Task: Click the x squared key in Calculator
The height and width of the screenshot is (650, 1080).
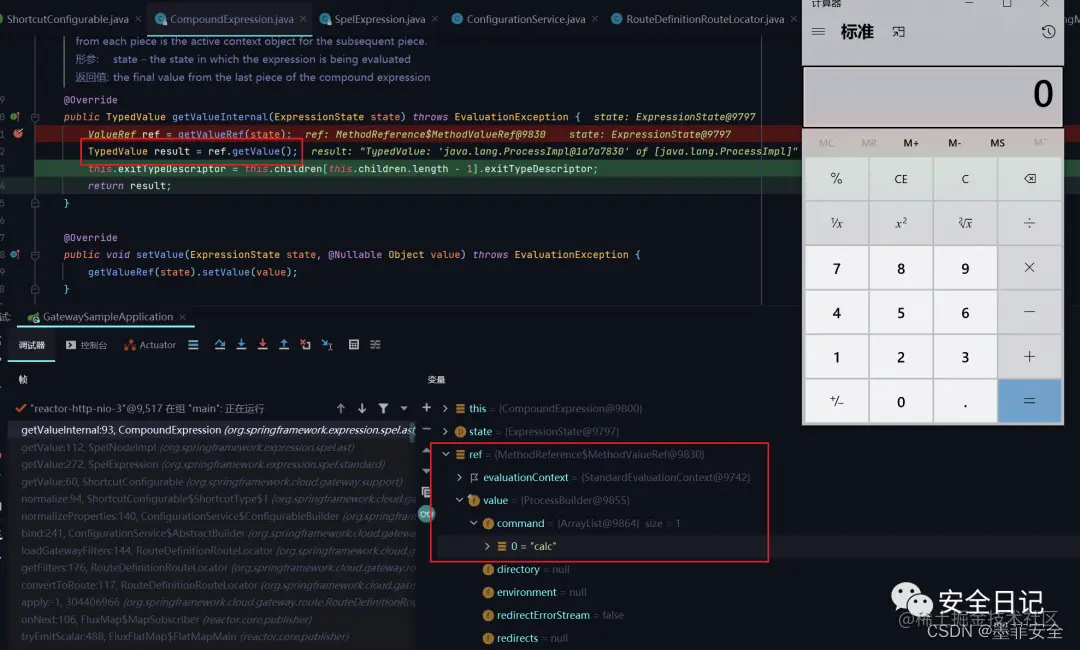Action: pos(901,222)
